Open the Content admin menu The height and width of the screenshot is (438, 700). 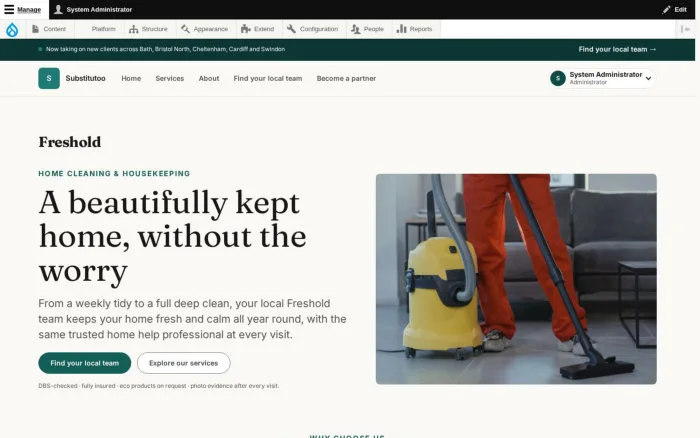coord(49,29)
